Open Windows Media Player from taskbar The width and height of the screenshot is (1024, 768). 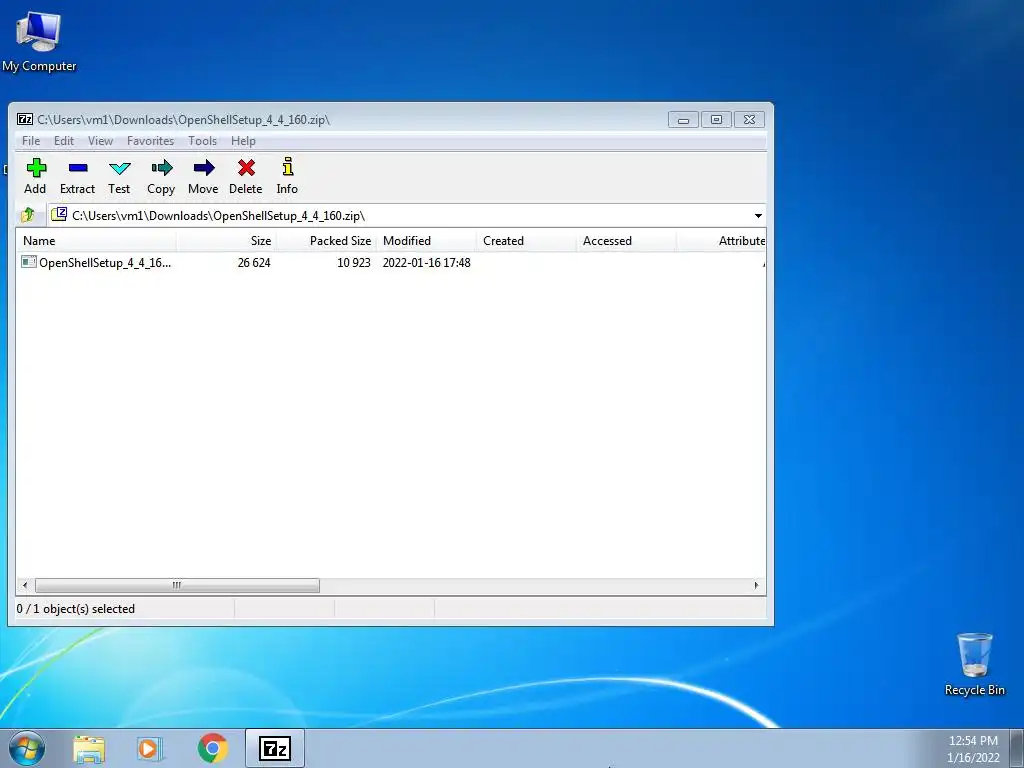tap(150, 749)
